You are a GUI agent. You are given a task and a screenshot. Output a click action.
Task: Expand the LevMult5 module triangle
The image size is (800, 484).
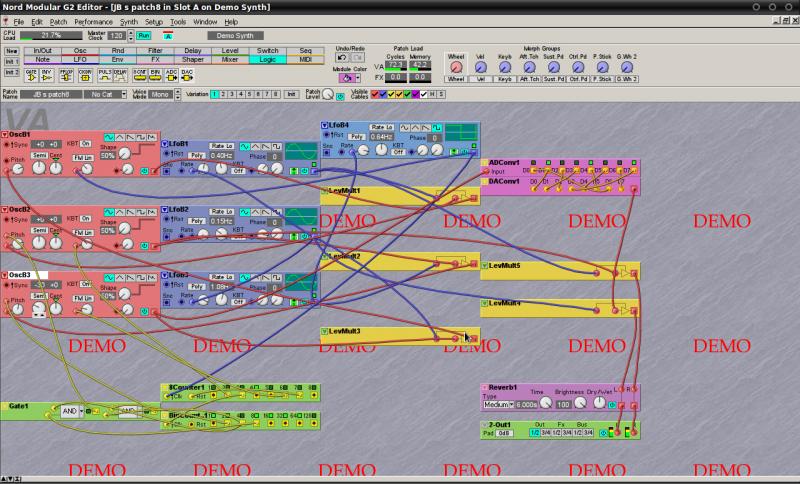coord(485,266)
